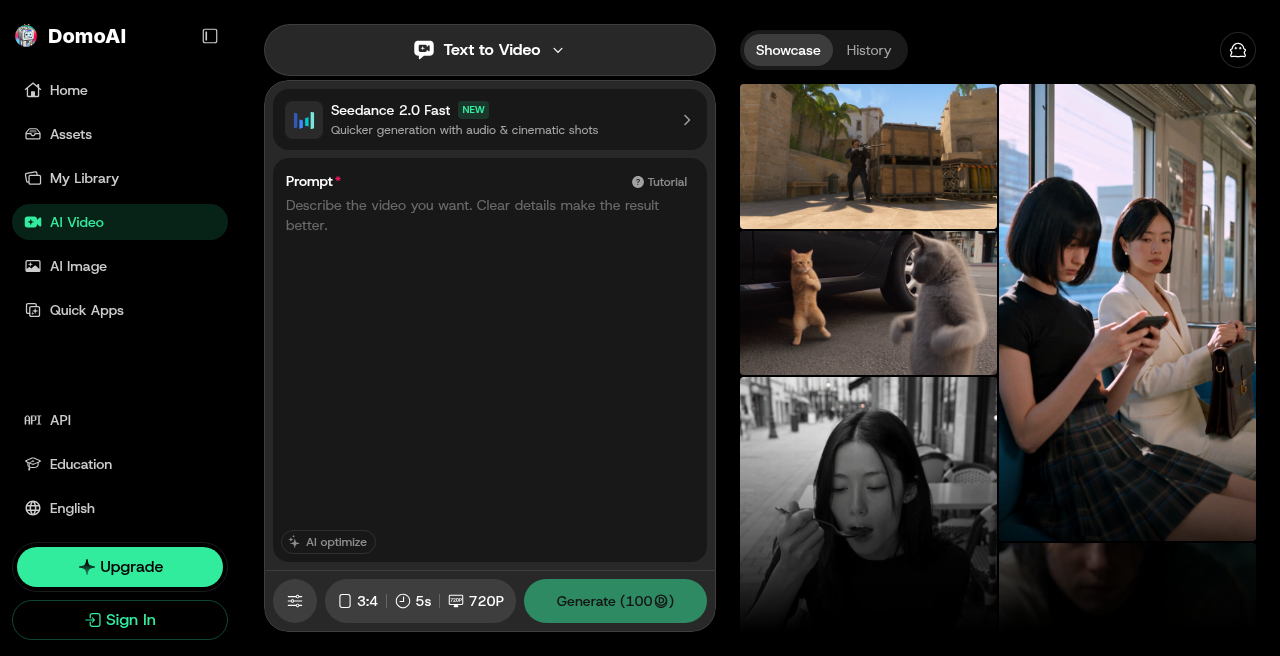The height and width of the screenshot is (656, 1280).
Task: Open Quick Apps
Action: tap(120, 310)
